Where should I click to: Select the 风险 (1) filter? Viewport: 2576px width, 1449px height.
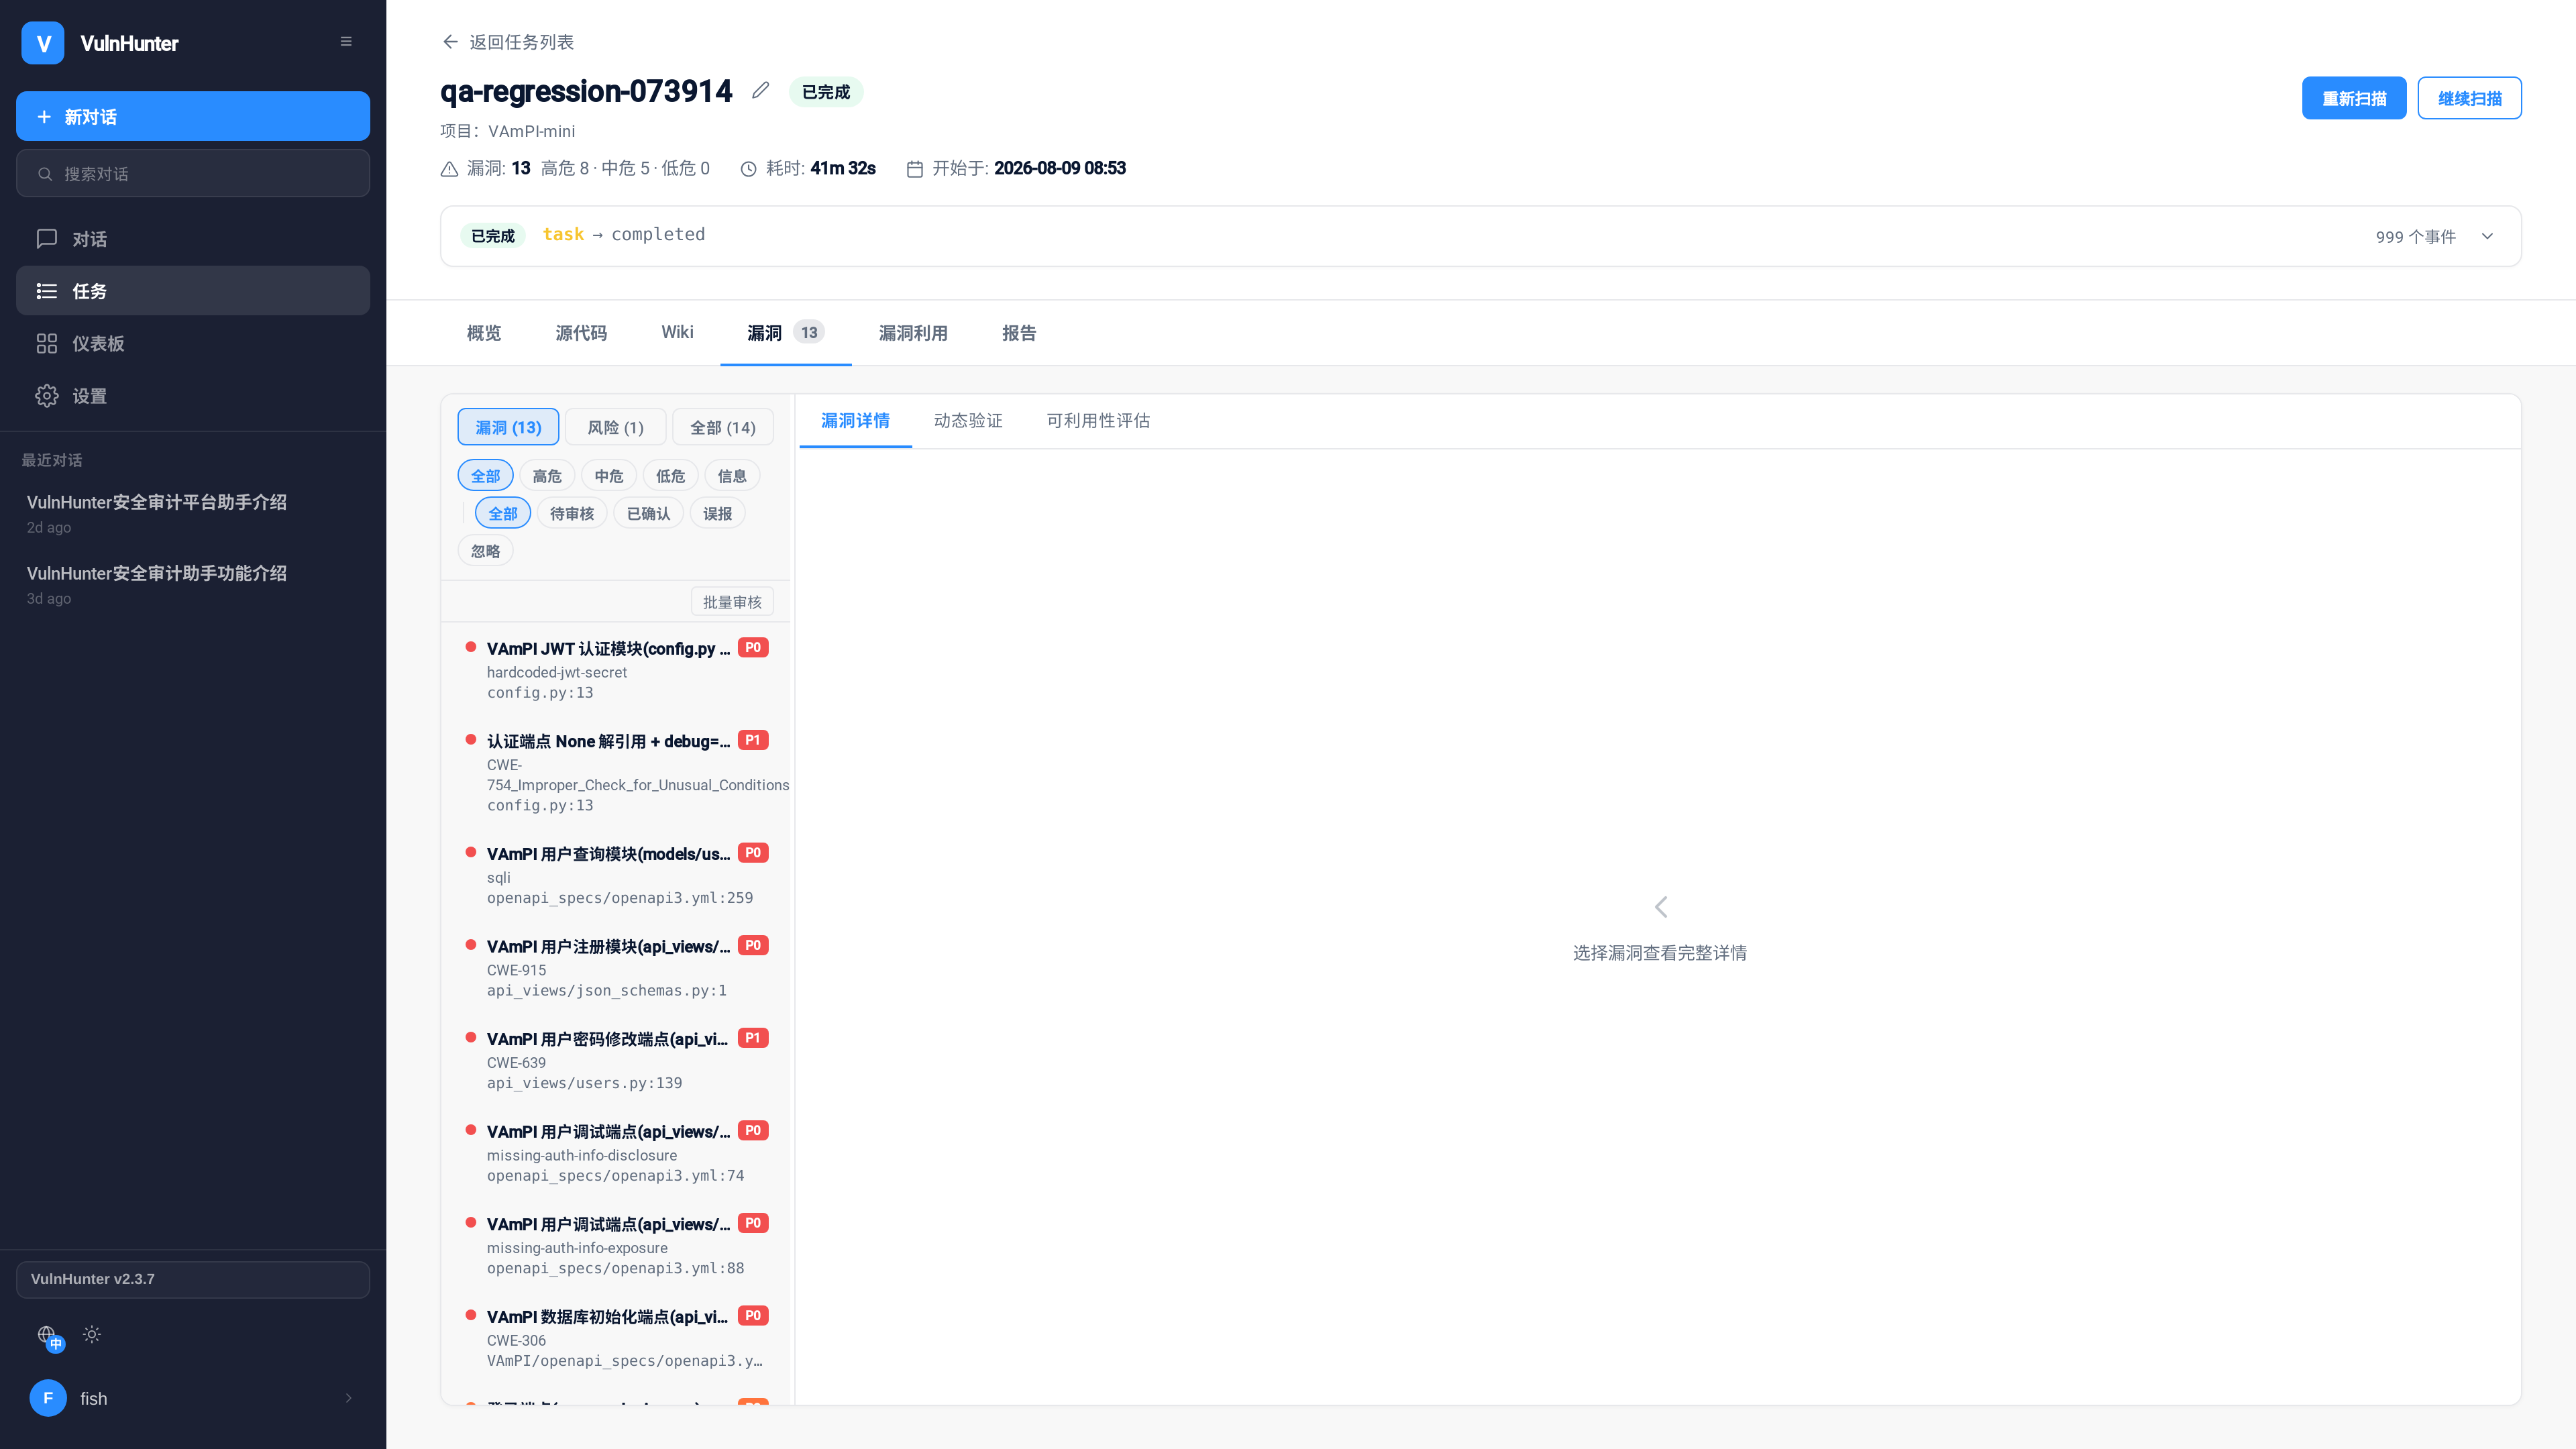615,427
